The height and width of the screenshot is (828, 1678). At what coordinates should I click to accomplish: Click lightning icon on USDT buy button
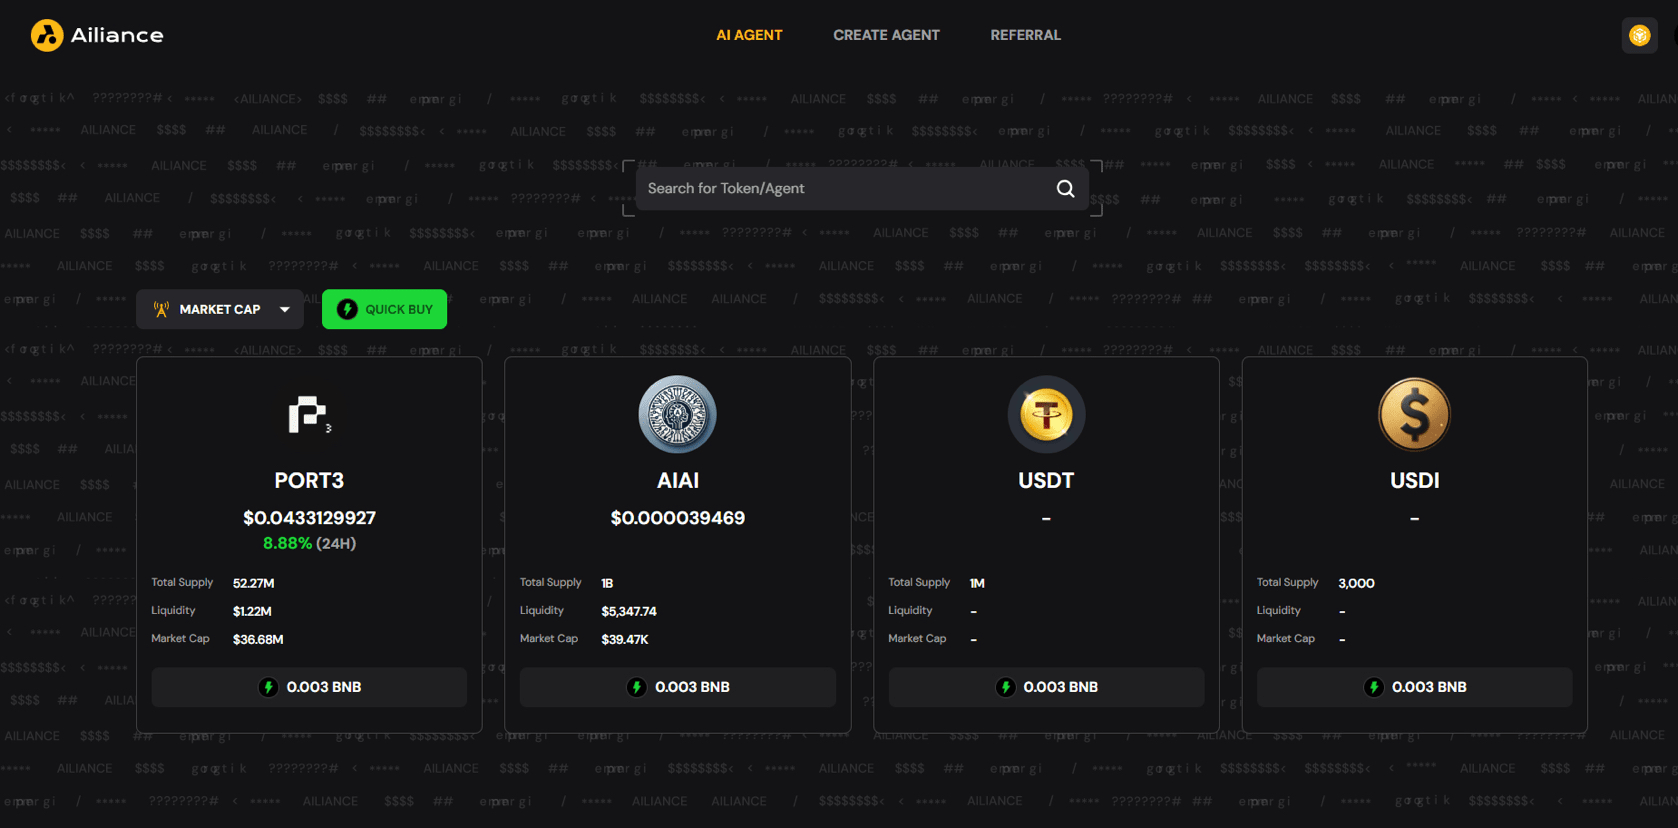(1005, 687)
